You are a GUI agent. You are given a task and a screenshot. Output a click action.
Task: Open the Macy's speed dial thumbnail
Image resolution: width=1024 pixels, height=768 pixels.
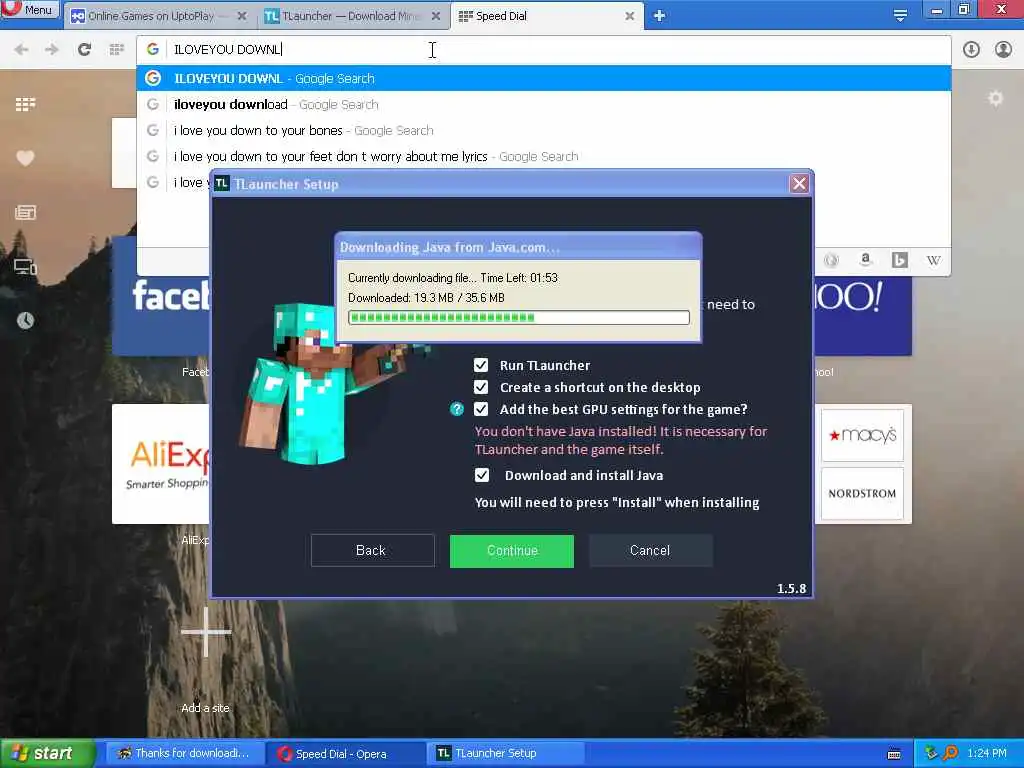coord(862,435)
